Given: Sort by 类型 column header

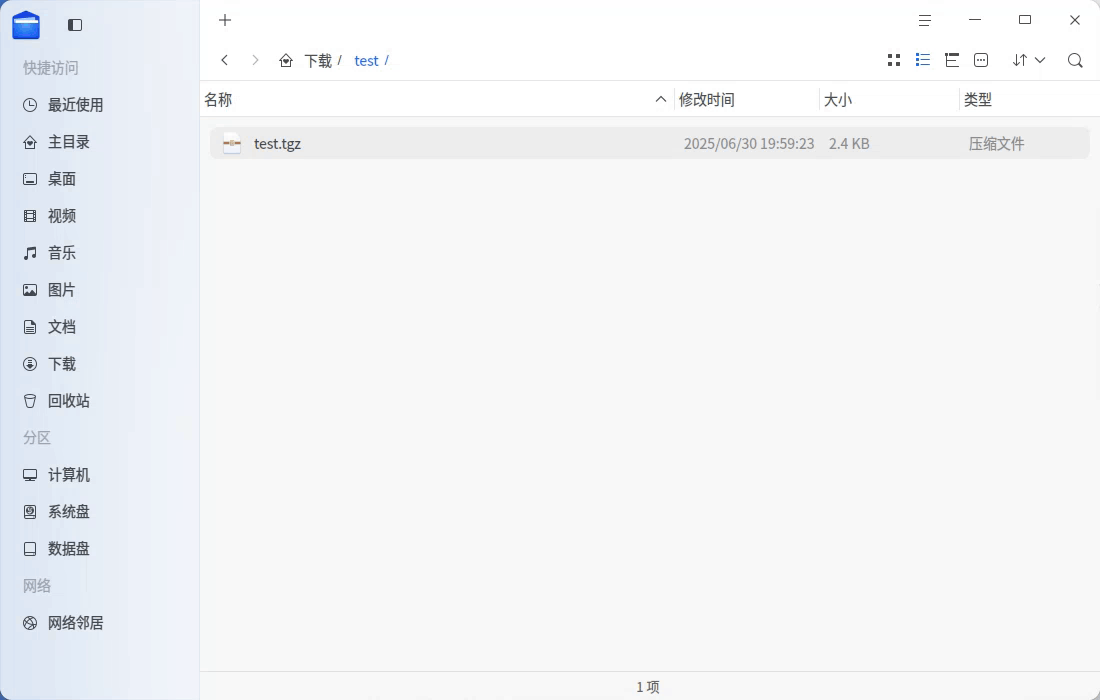Looking at the screenshot, I should click(x=977, y=100).
